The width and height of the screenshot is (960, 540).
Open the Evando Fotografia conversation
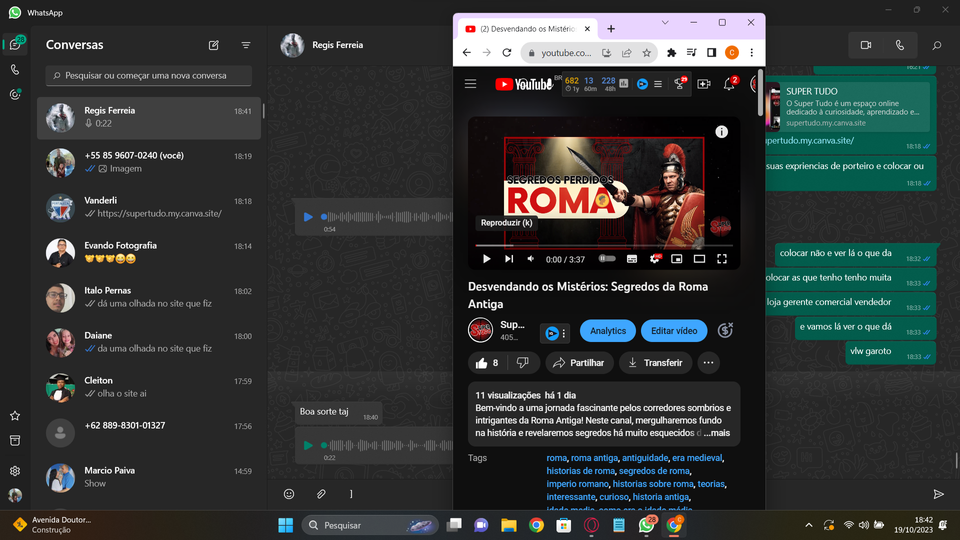pyautogui.click(x=149, y=252)
